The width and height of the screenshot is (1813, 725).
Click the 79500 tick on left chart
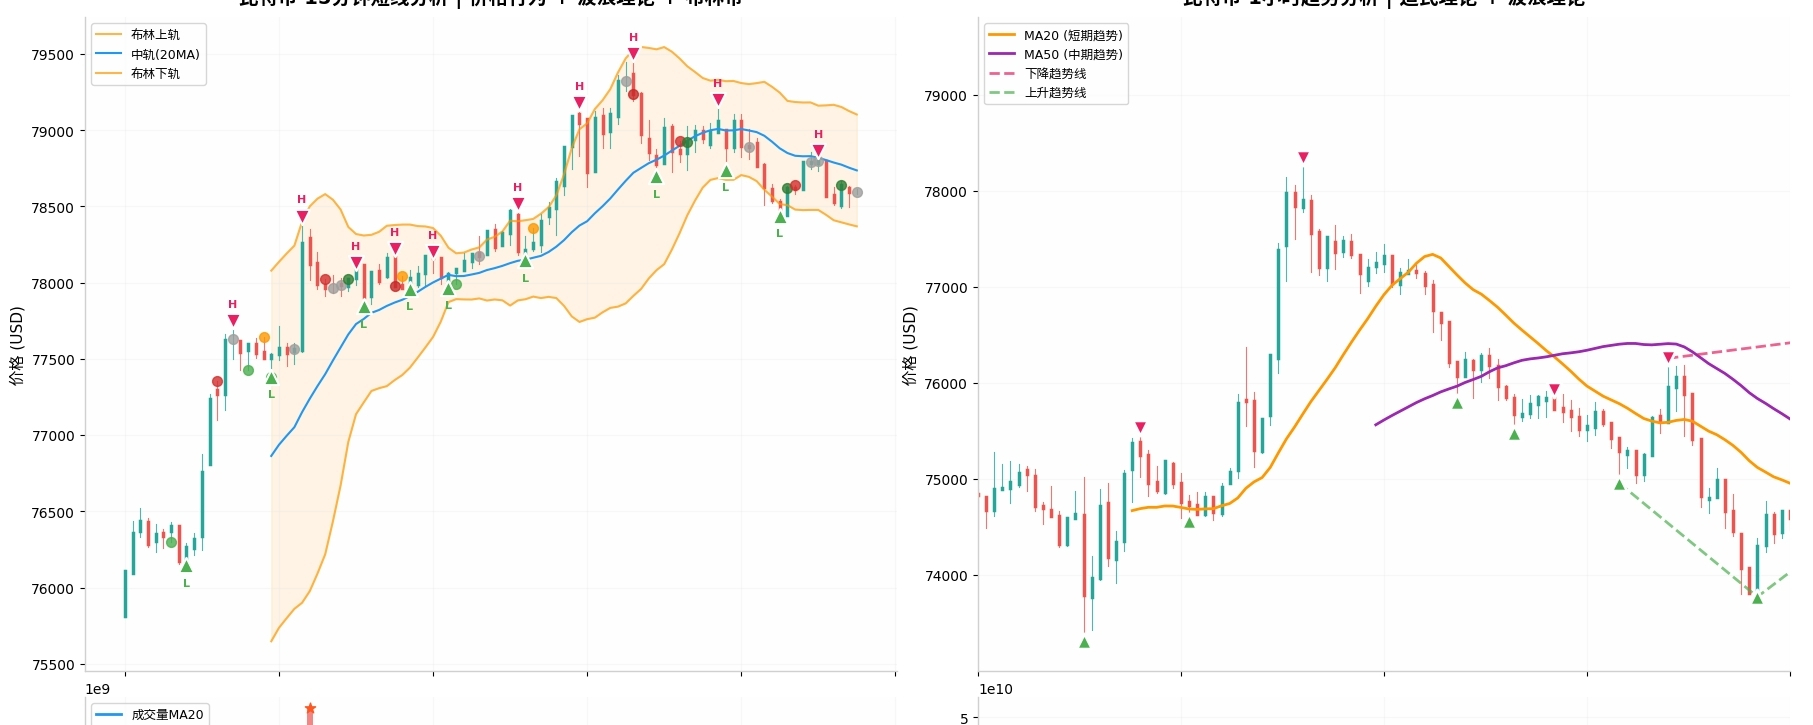coord(53,55)
